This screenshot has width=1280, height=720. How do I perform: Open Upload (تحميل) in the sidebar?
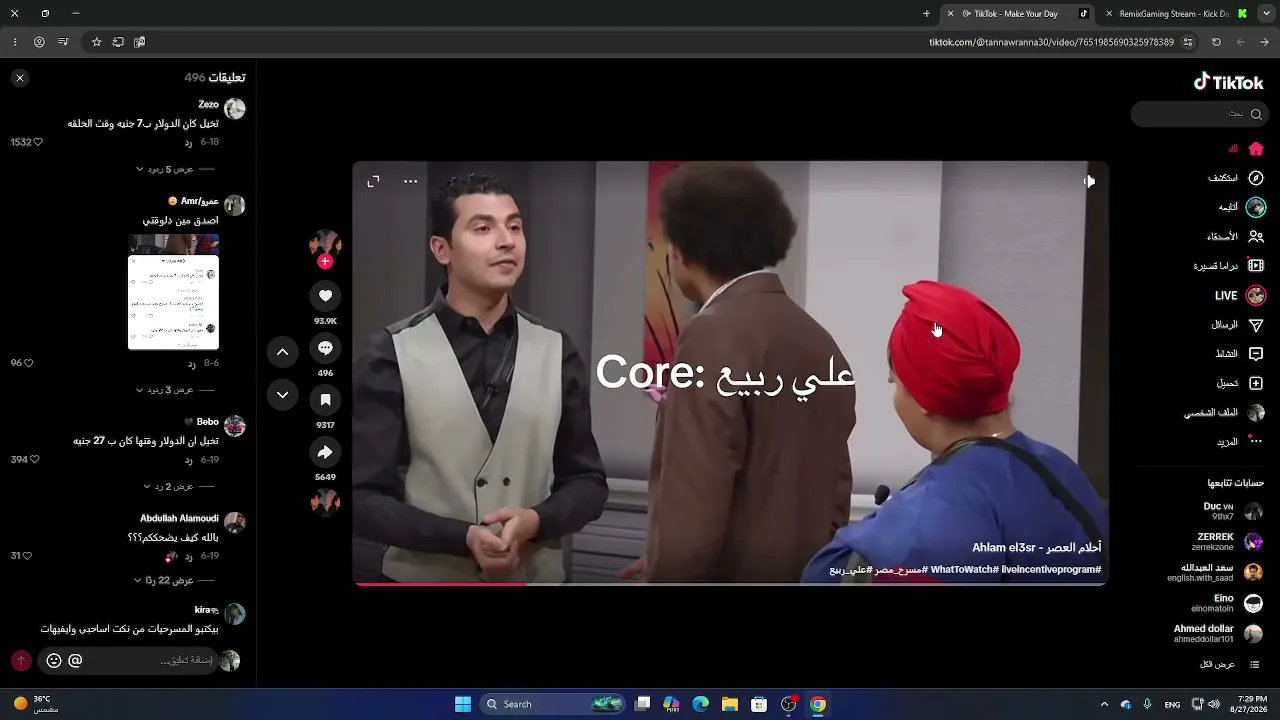point(1240,383)
